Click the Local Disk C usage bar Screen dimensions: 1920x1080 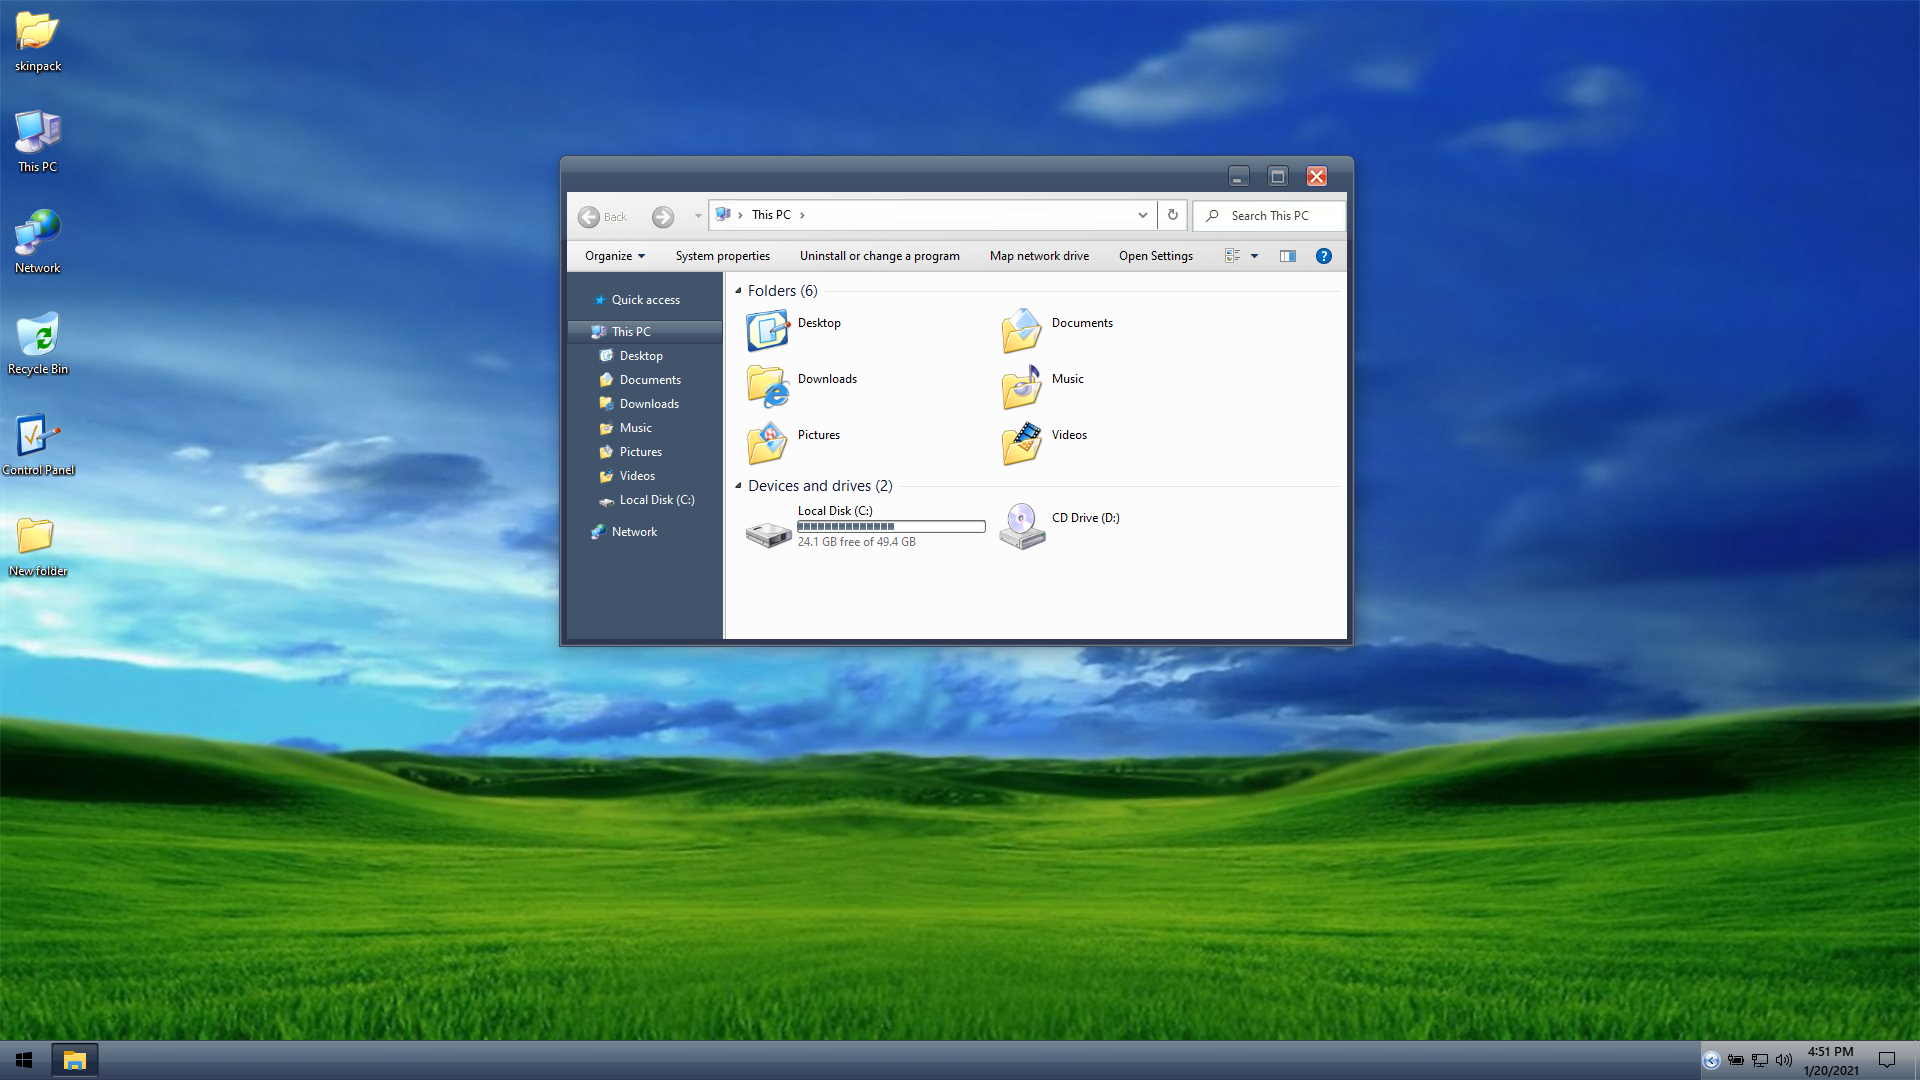click(x=890, y=527)
